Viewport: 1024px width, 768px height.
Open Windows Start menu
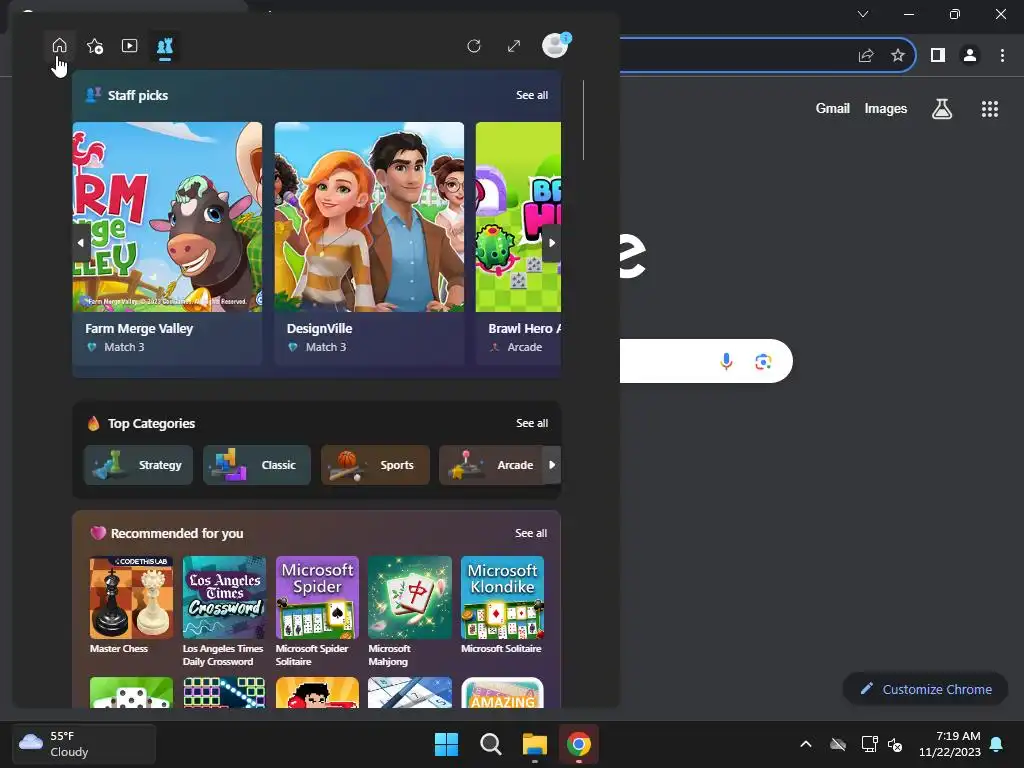pyautogui.click(x=447, y=744)
